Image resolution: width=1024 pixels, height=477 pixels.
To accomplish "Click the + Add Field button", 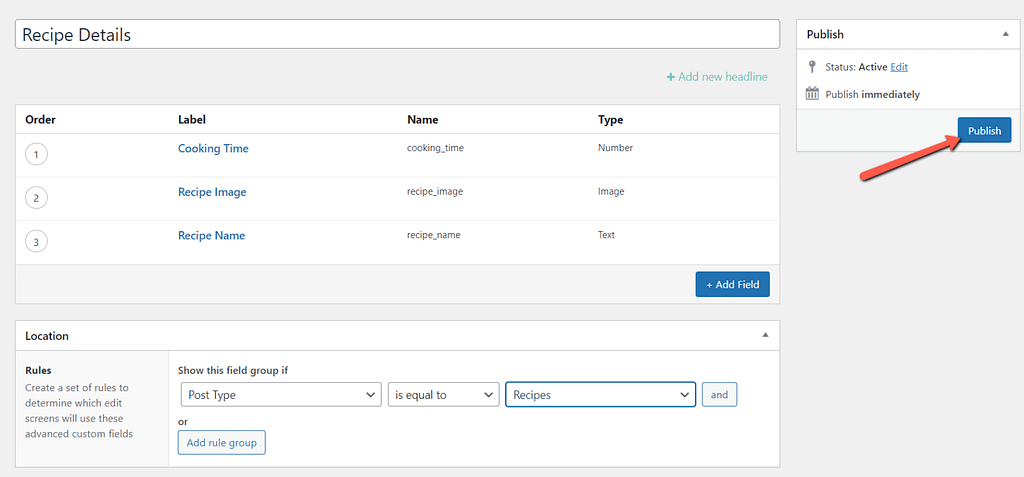I will [732, 284].
